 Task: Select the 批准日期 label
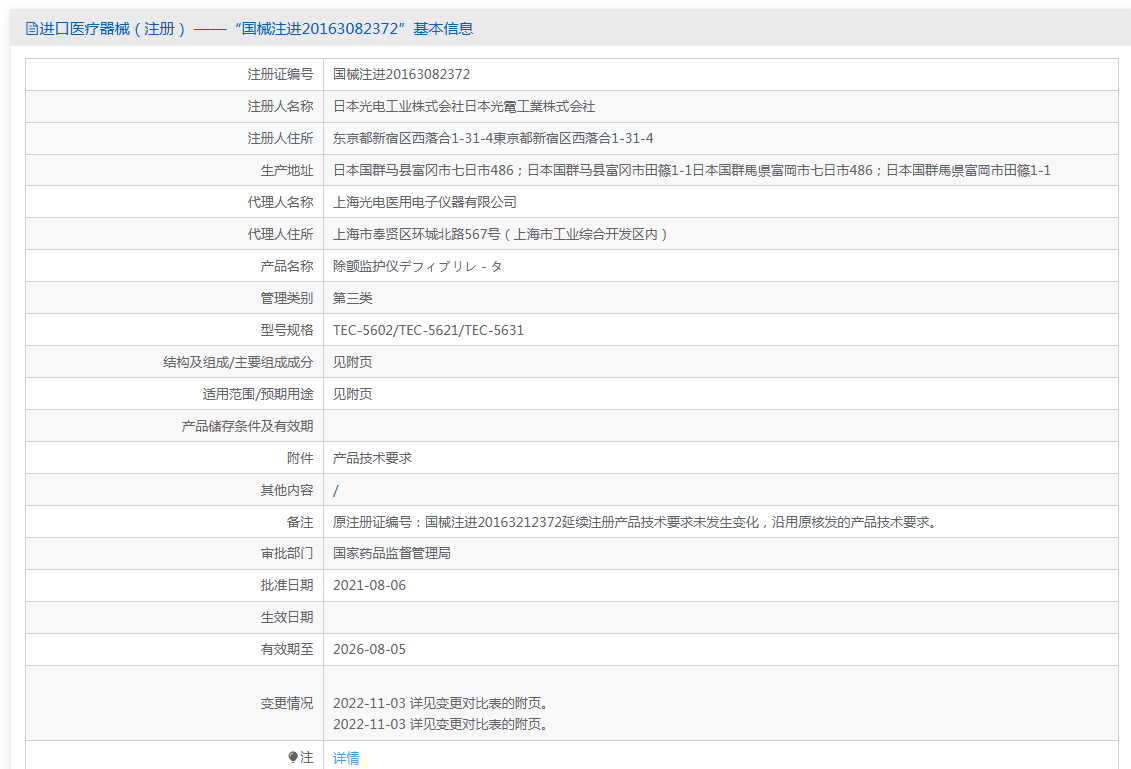(x=287, y=585)
